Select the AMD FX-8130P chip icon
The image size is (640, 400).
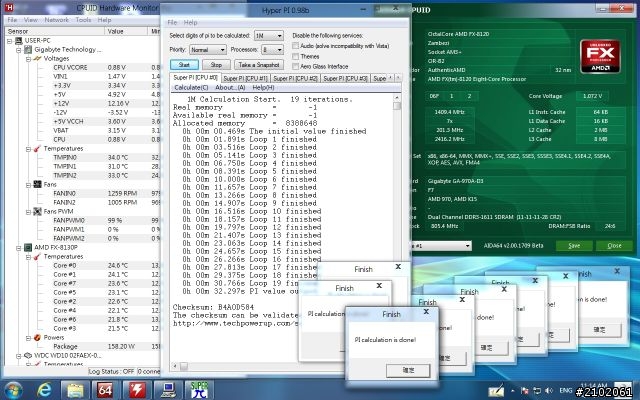click(x=28, y=247)
